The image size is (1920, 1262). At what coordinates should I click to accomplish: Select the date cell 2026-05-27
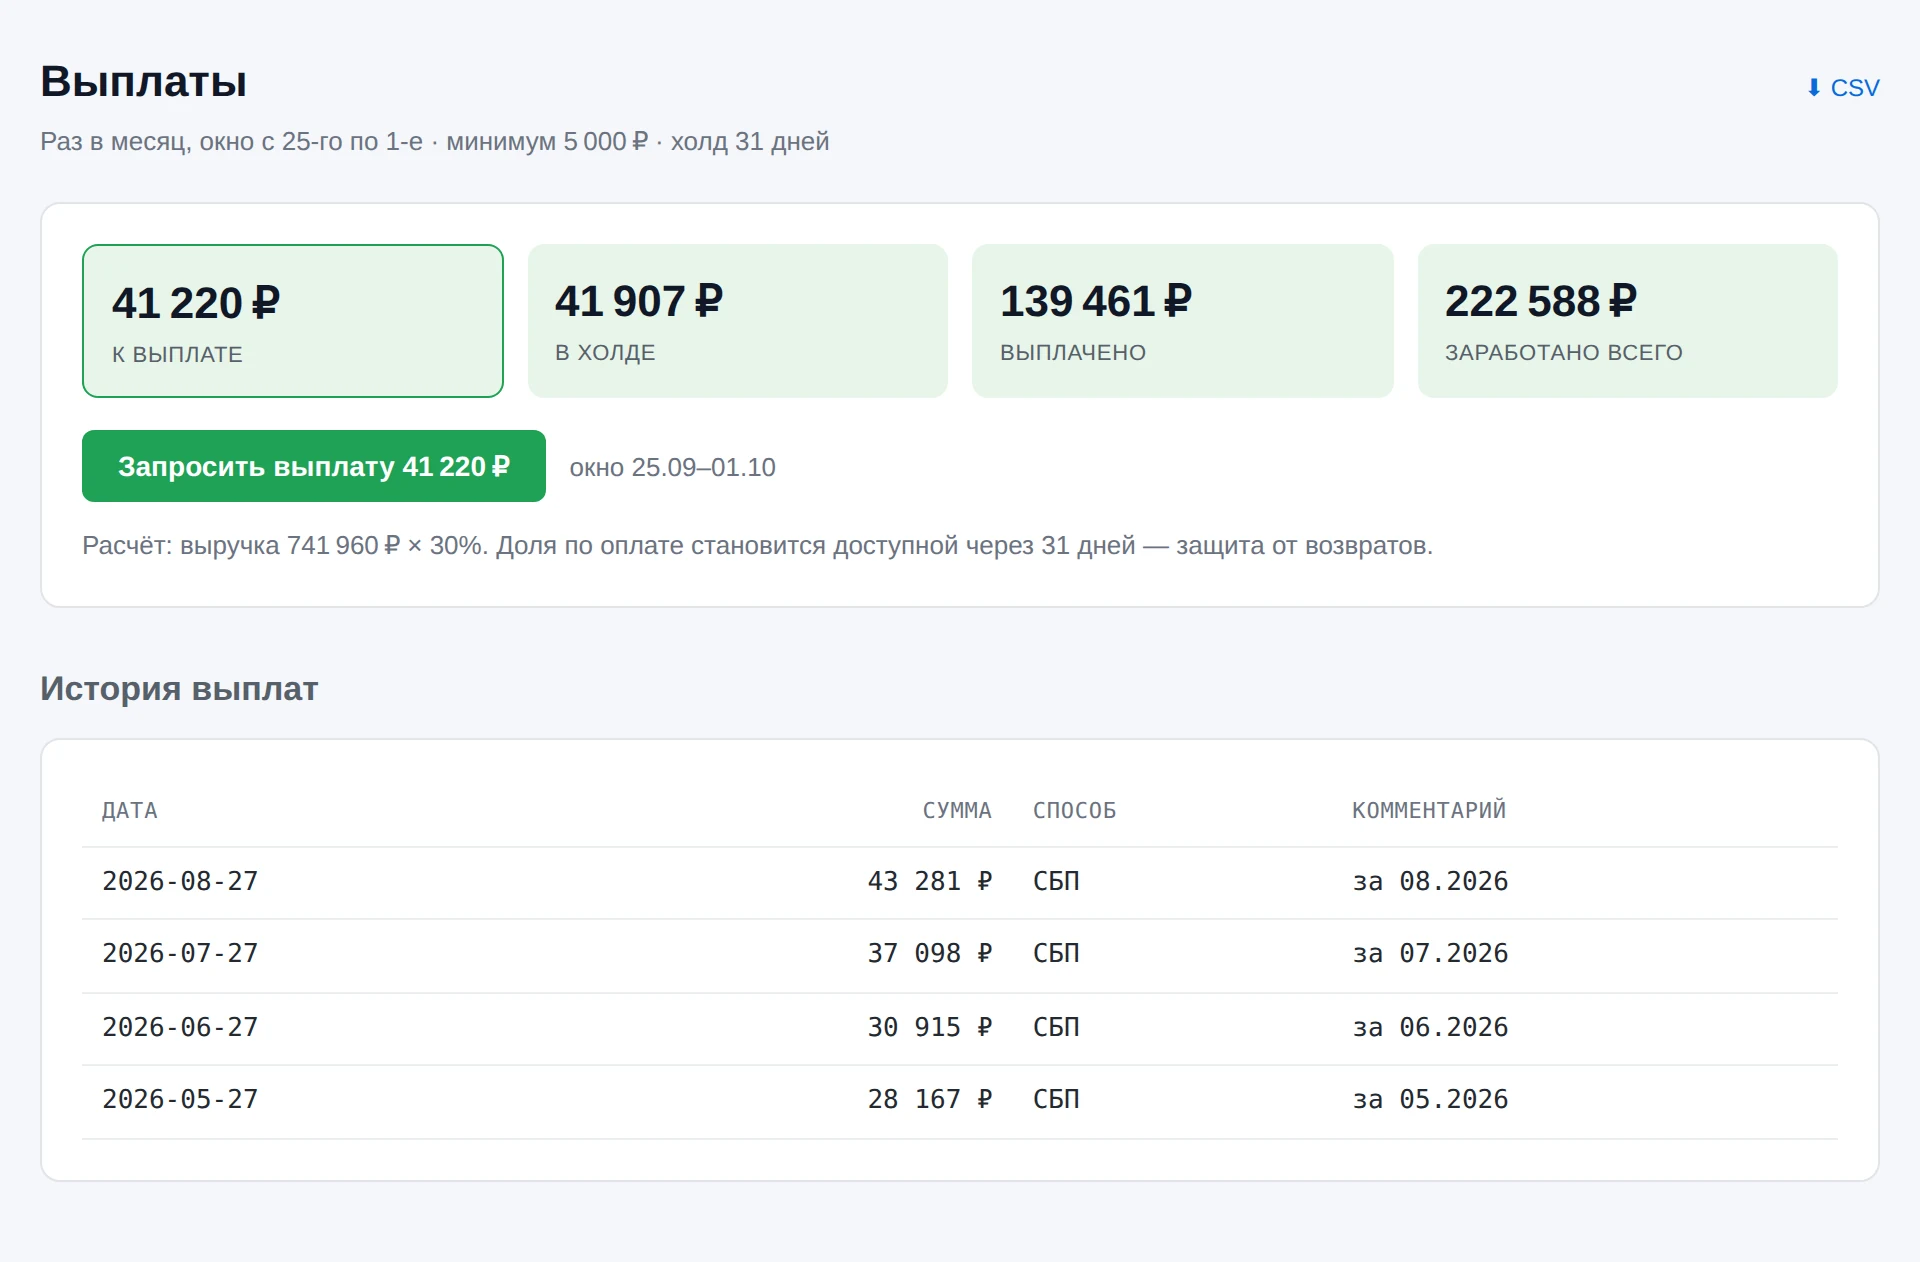point(180,1099)
